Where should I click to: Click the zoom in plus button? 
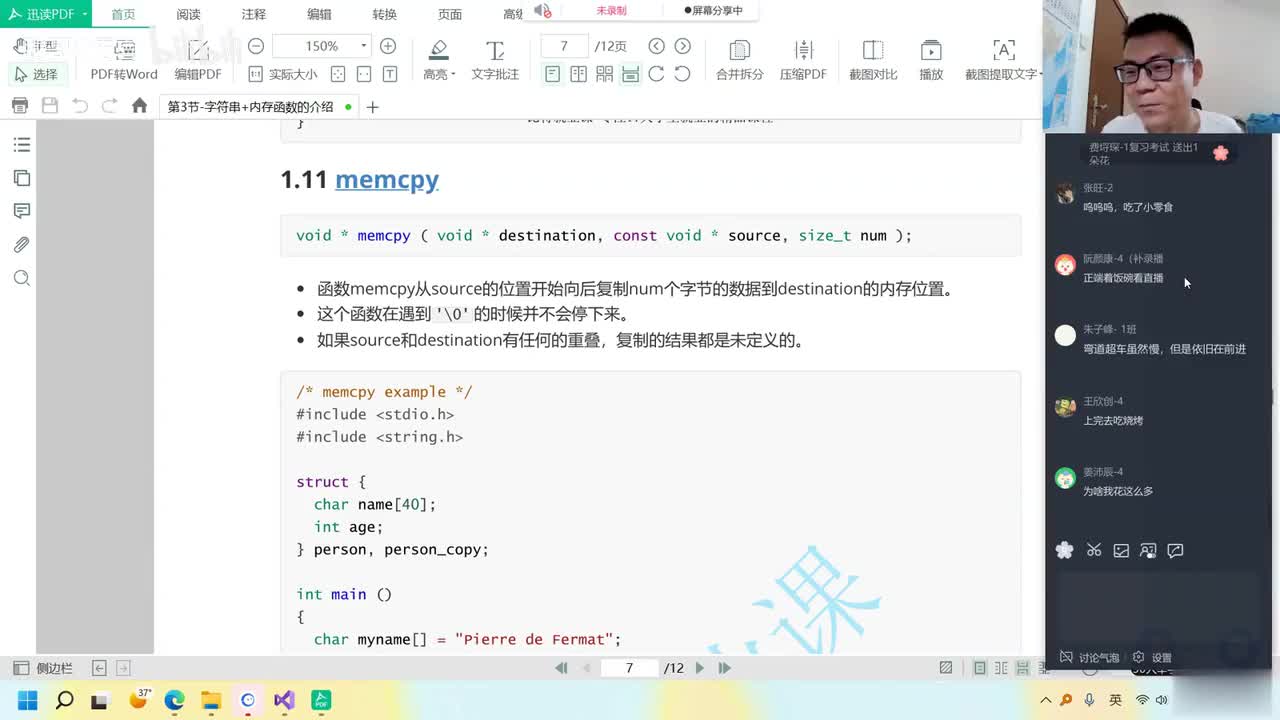pyautogui.click(x=388, y=46)
